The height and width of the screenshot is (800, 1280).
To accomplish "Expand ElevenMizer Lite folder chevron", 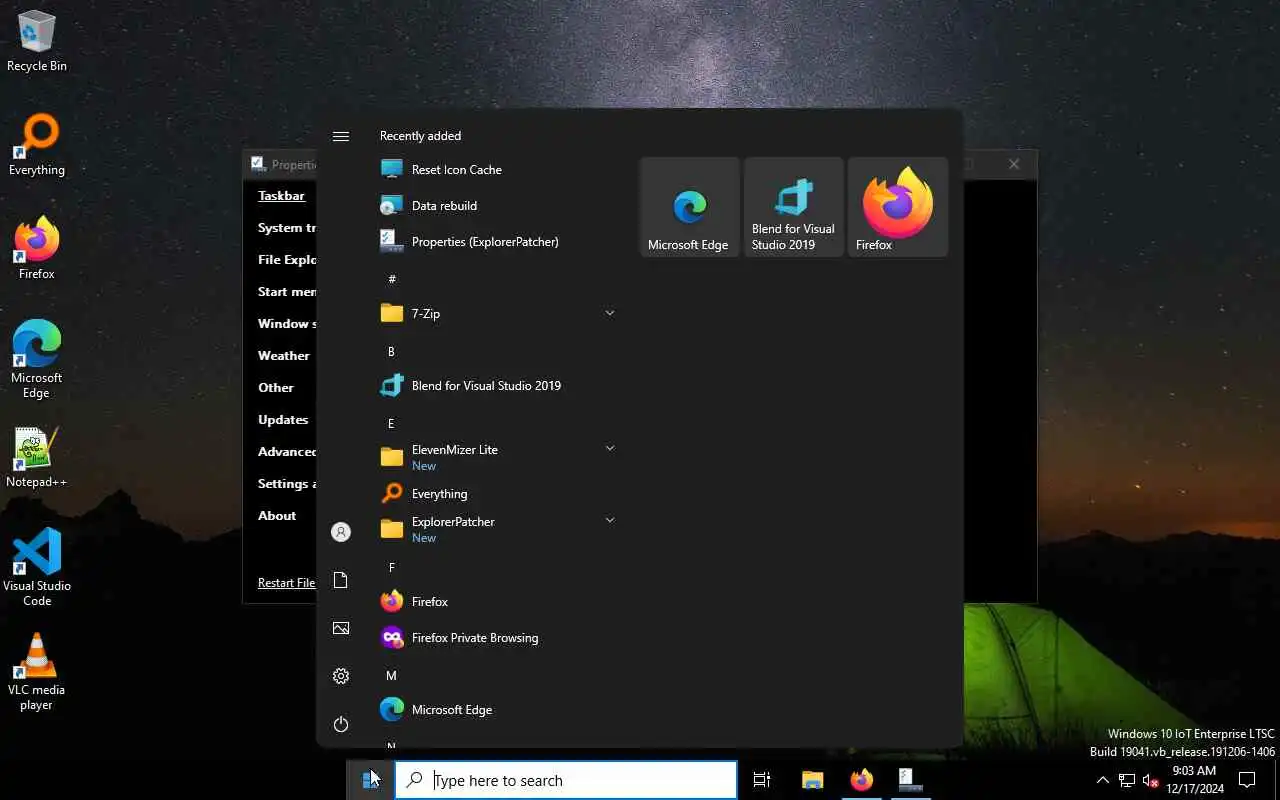I will (610, 448).
